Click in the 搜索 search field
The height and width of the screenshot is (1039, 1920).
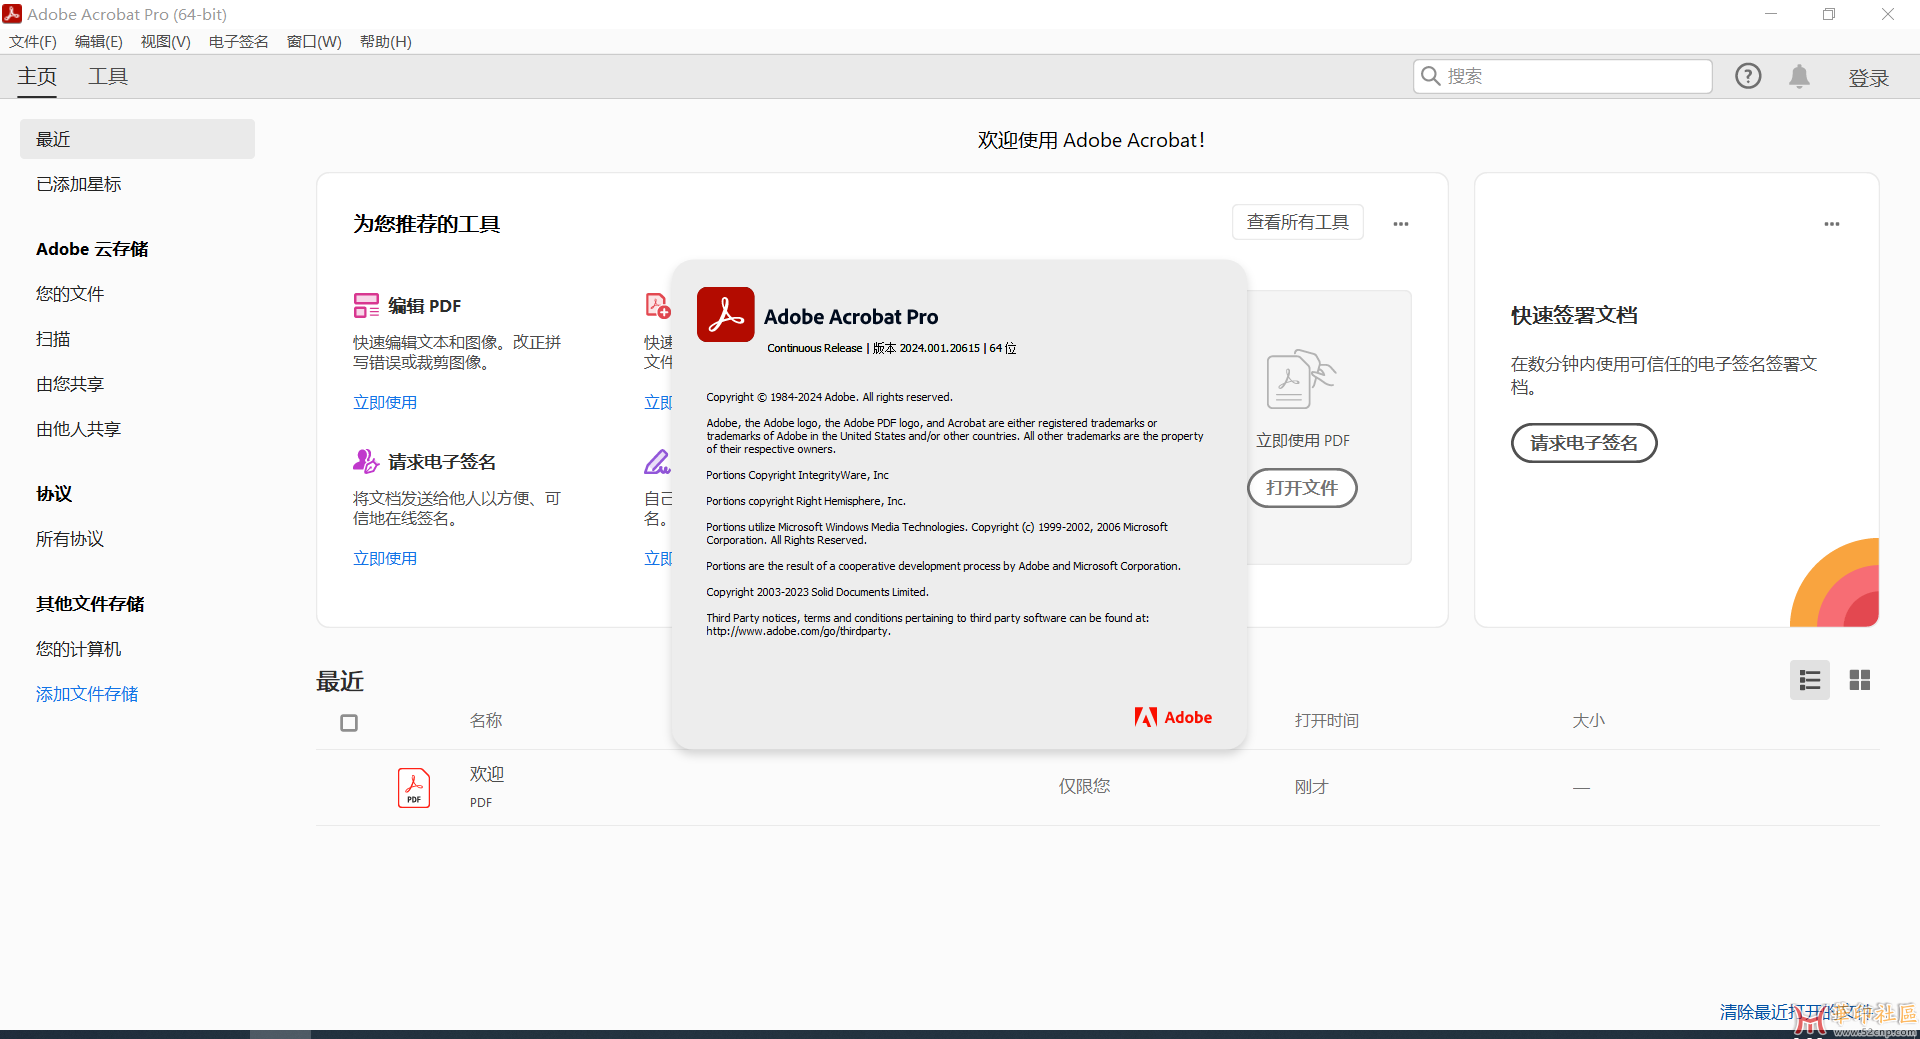pos(1570,76)
